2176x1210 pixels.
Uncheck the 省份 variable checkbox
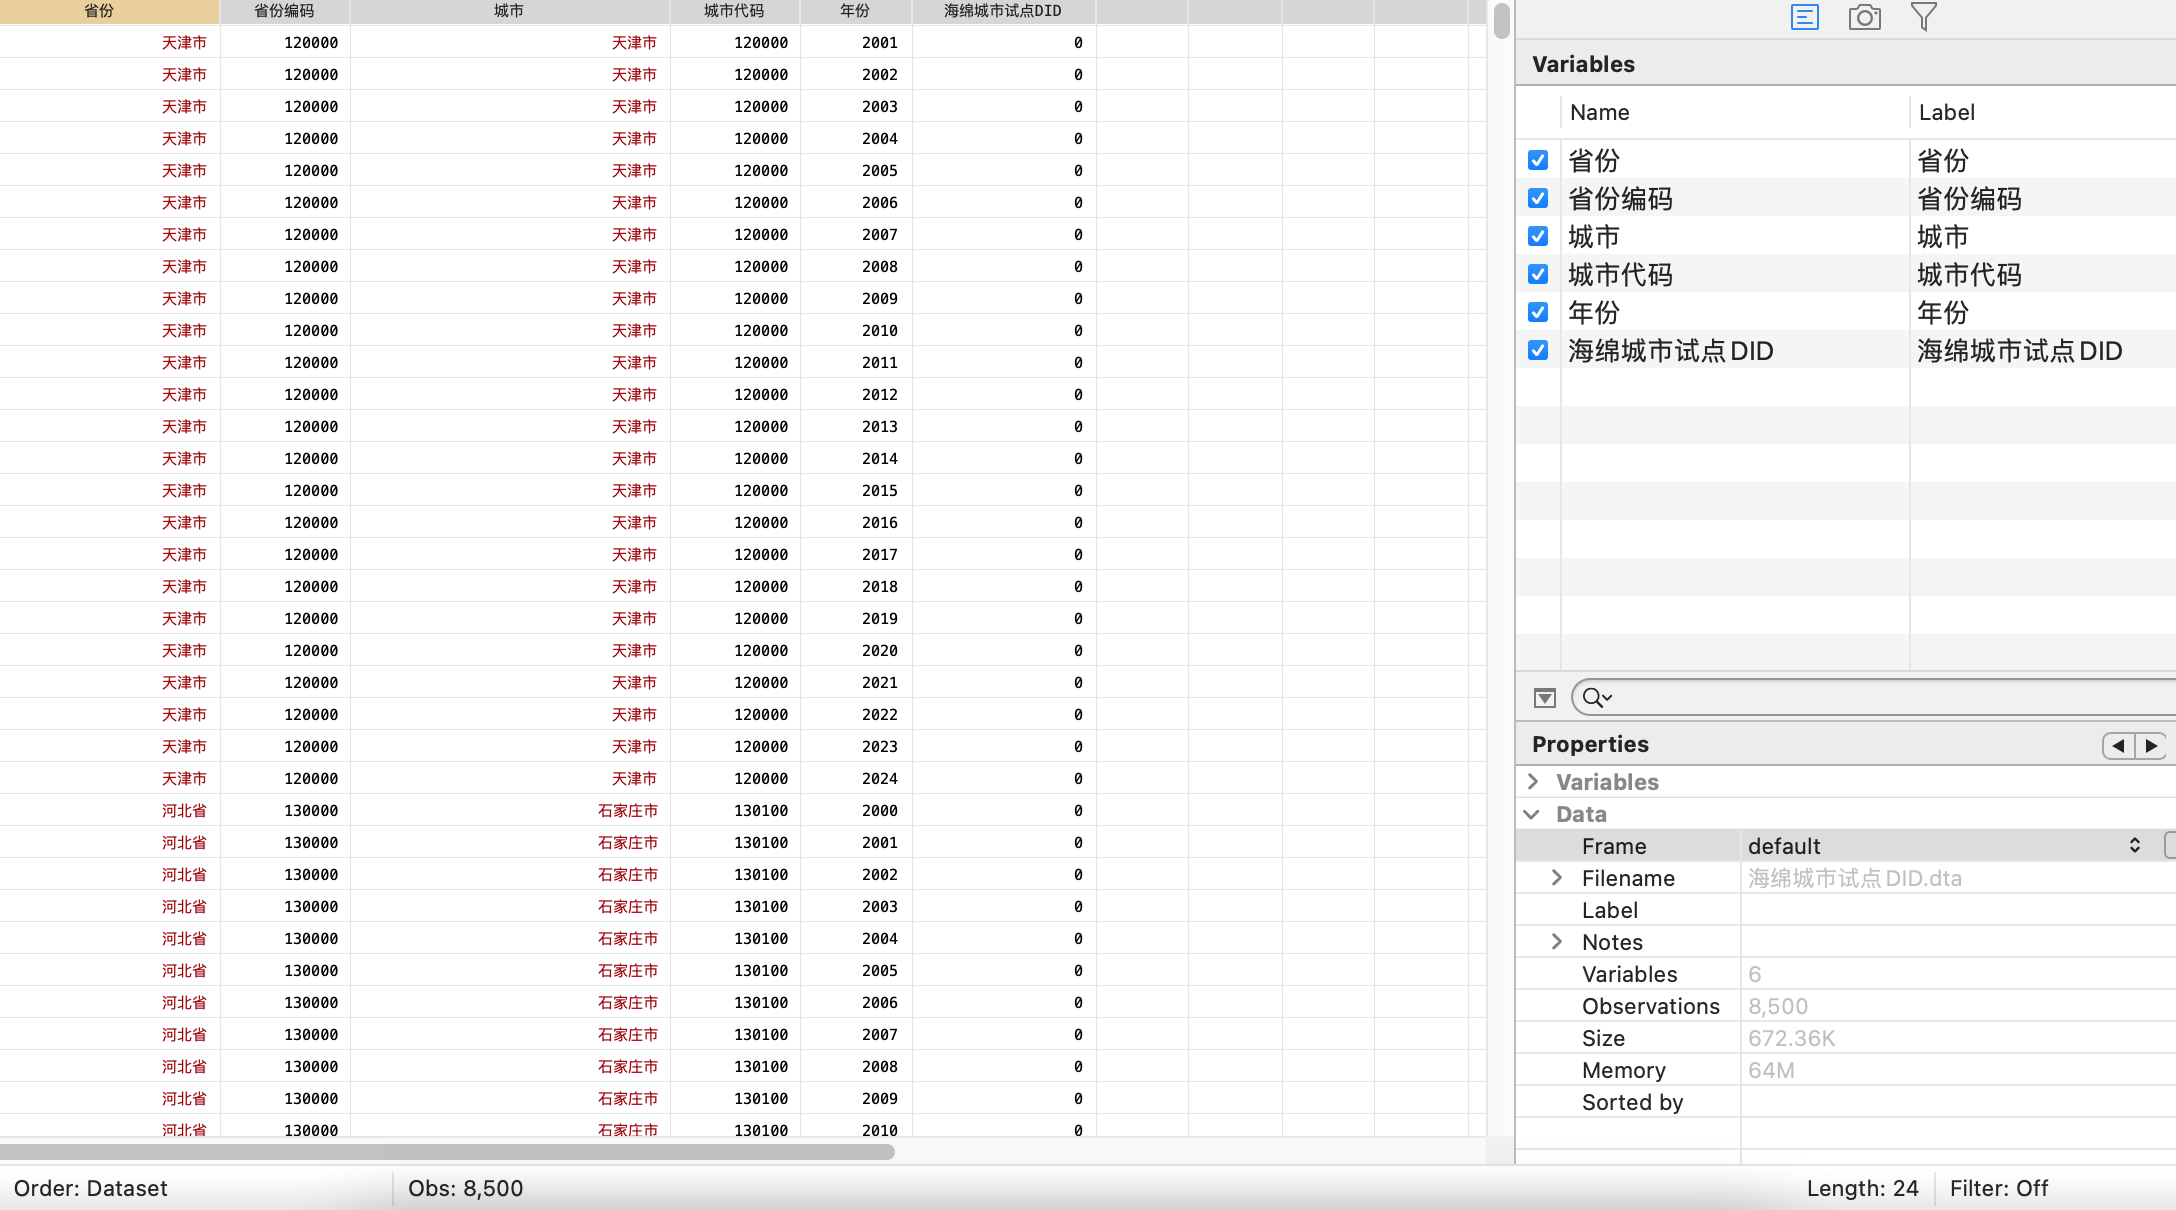(1538, 160)
